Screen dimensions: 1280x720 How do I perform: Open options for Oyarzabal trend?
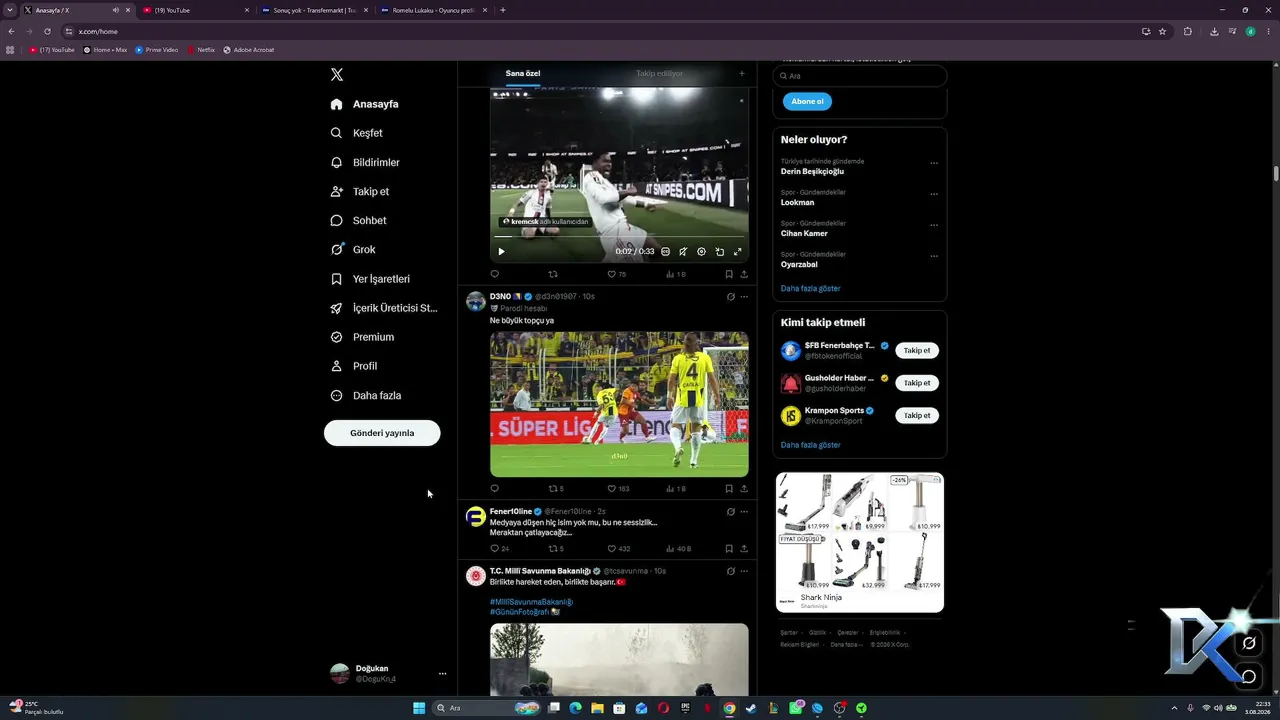934,256
